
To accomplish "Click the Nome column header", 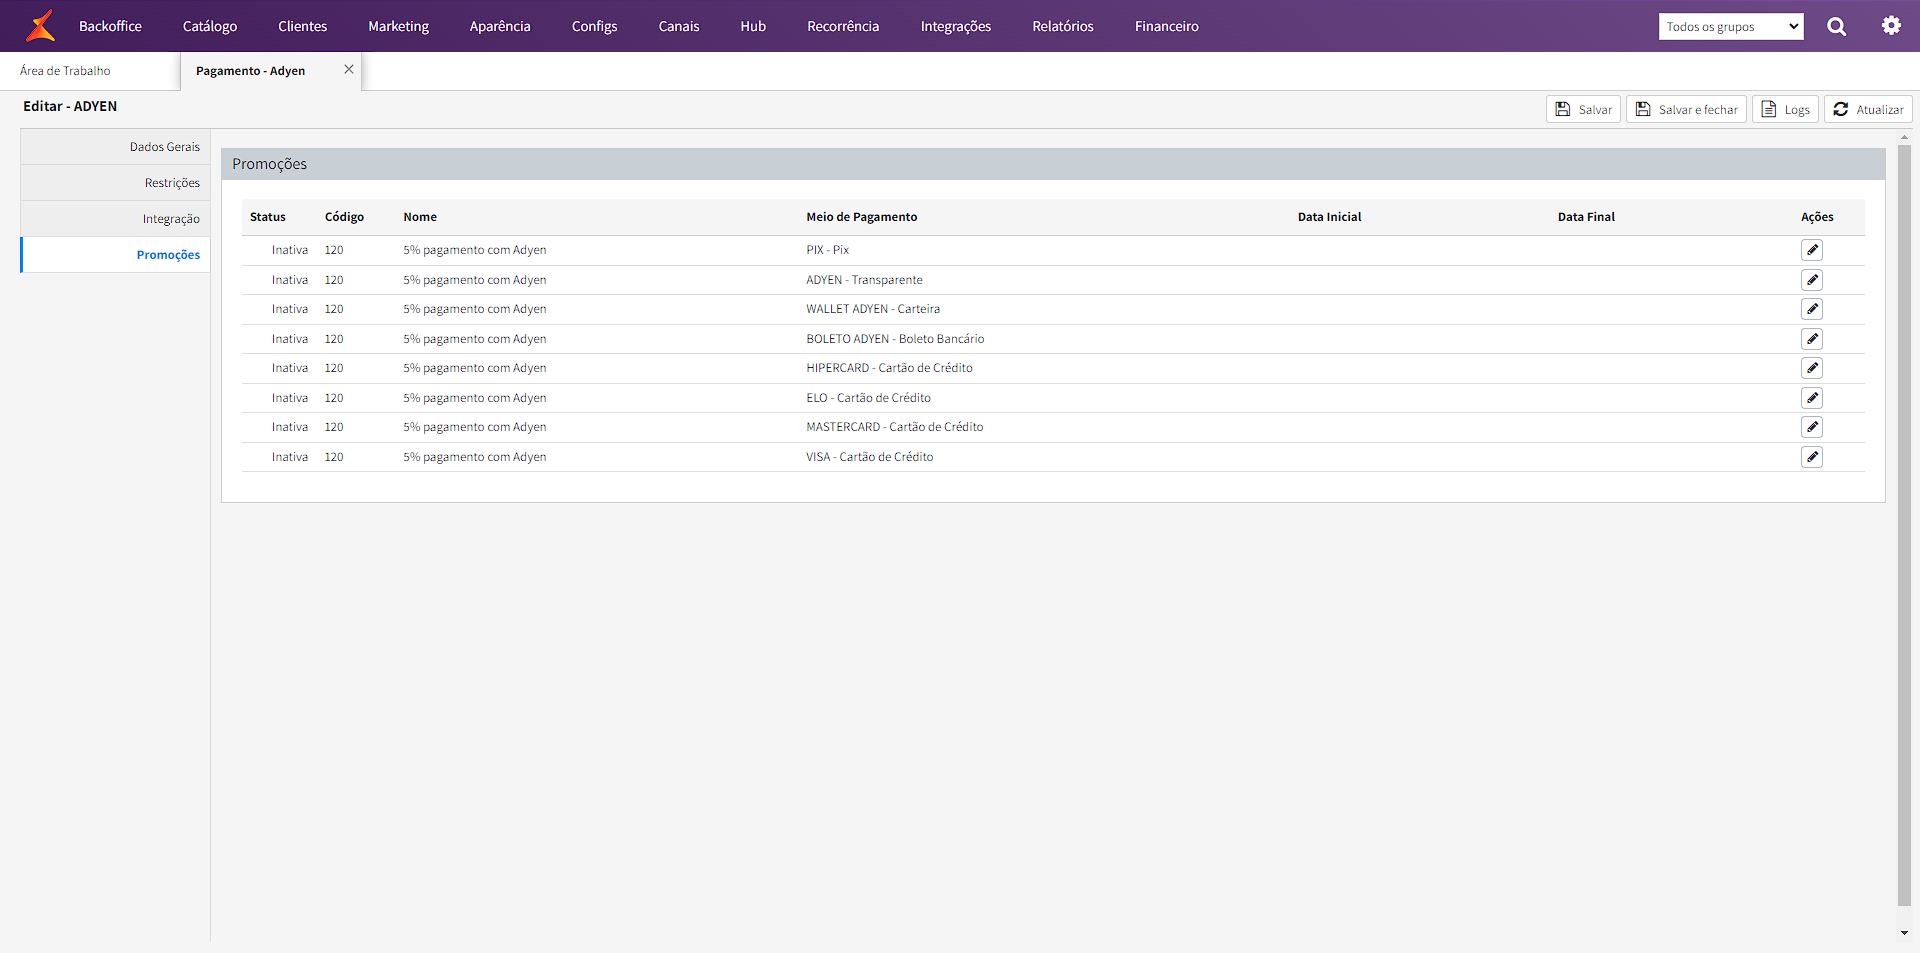I will coord(420,217).
